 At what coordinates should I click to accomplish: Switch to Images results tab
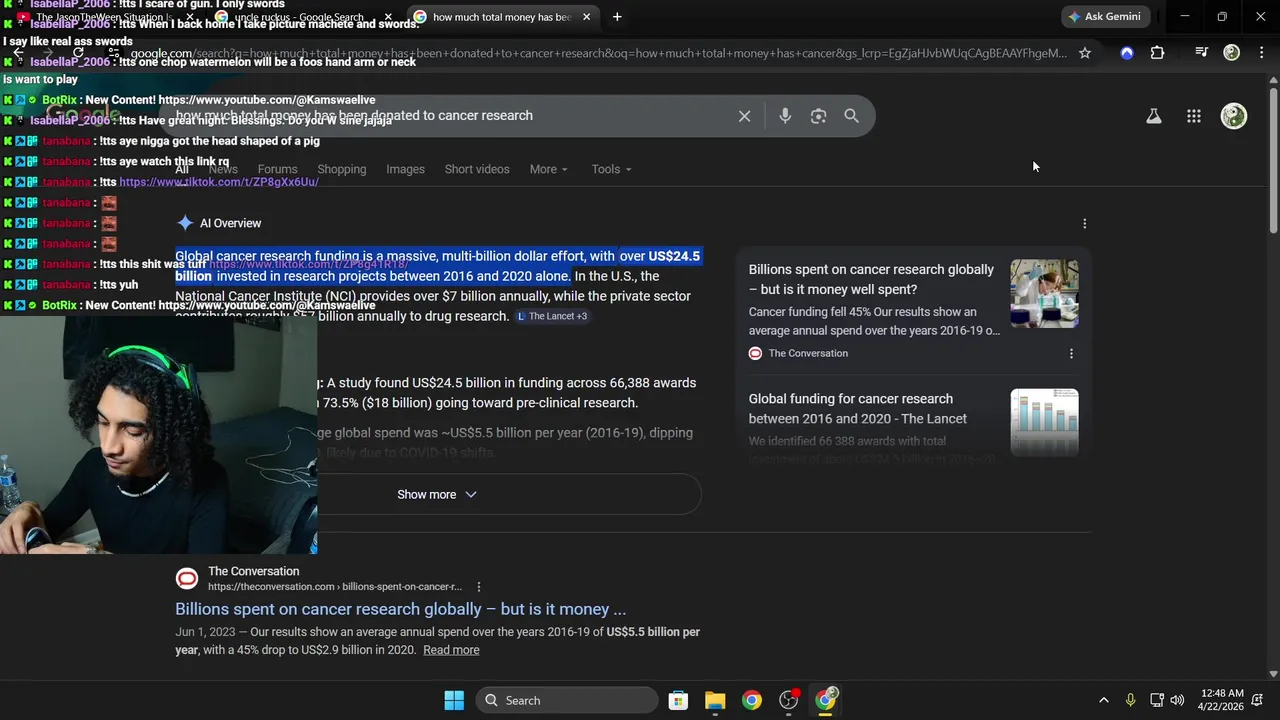click(405, 169)
